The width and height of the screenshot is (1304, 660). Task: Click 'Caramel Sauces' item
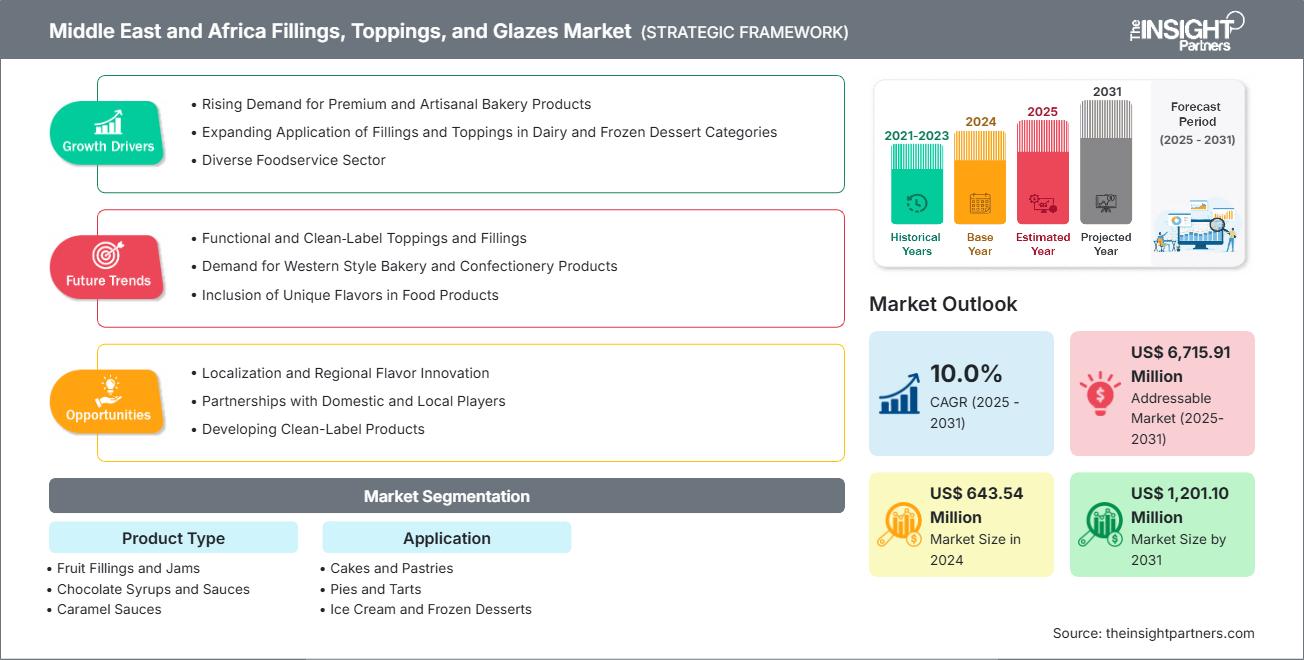pos(109,609)
